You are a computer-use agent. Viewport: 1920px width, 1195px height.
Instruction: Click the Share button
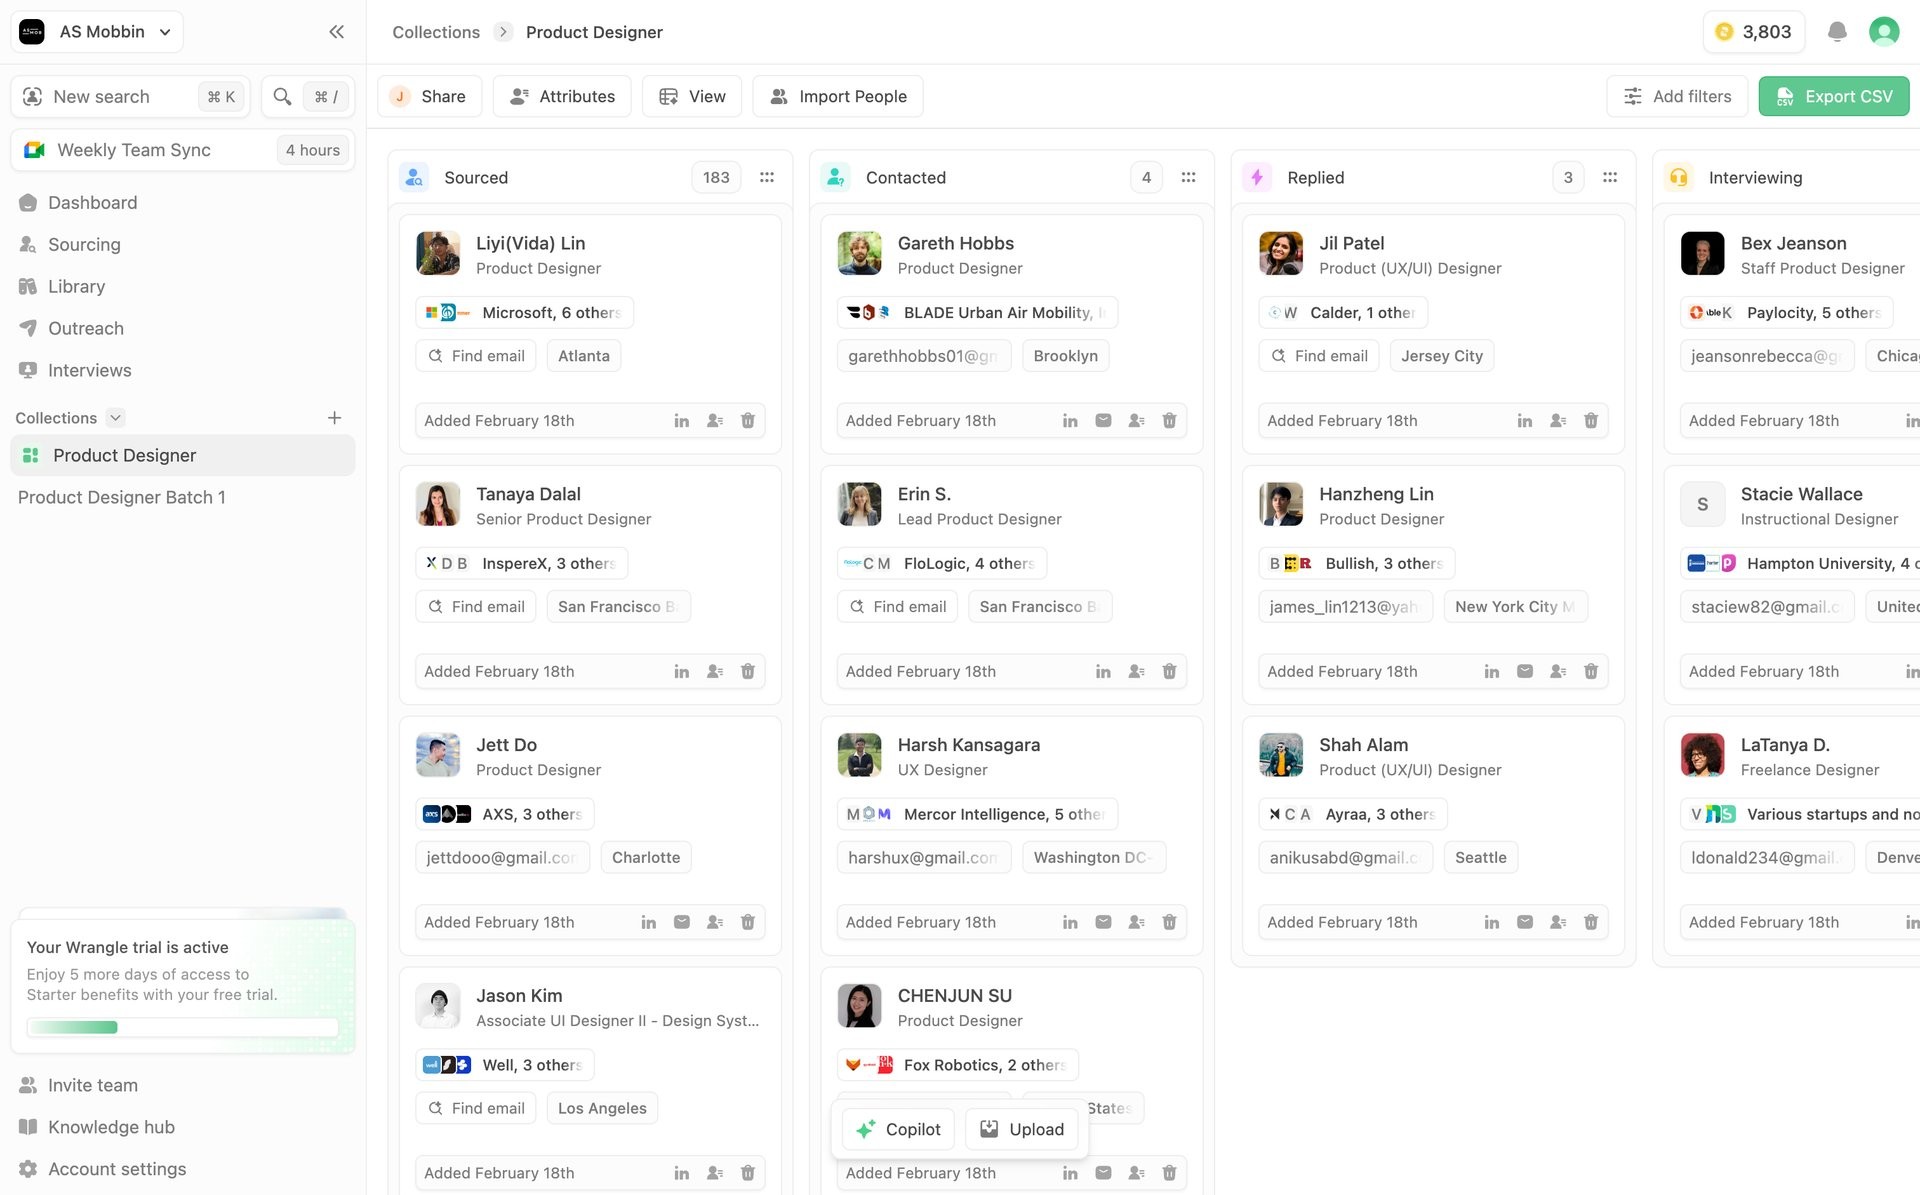(x=429, y=96)
